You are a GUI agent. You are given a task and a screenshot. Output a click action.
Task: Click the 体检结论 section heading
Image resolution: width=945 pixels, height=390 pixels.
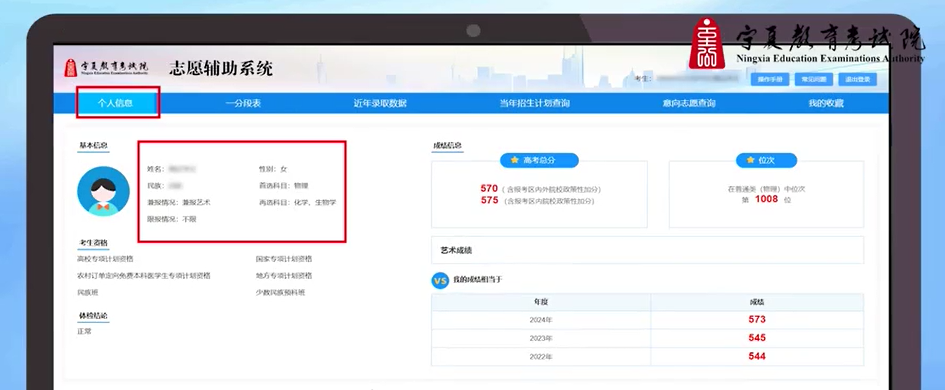(93, 315)
